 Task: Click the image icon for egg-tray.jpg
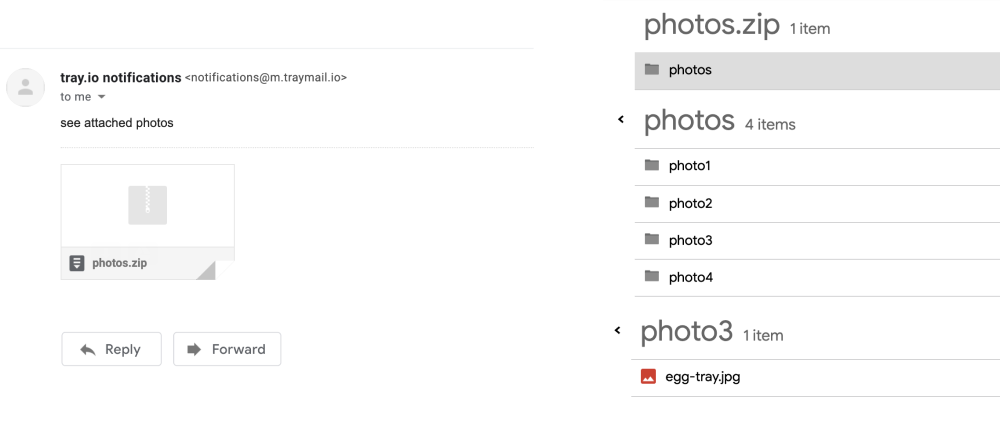tap(648, 377)
